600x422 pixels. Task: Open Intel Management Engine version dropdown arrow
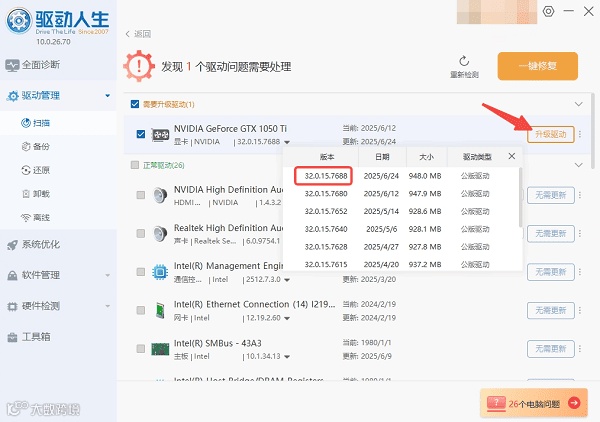click(x=287, y=280)
